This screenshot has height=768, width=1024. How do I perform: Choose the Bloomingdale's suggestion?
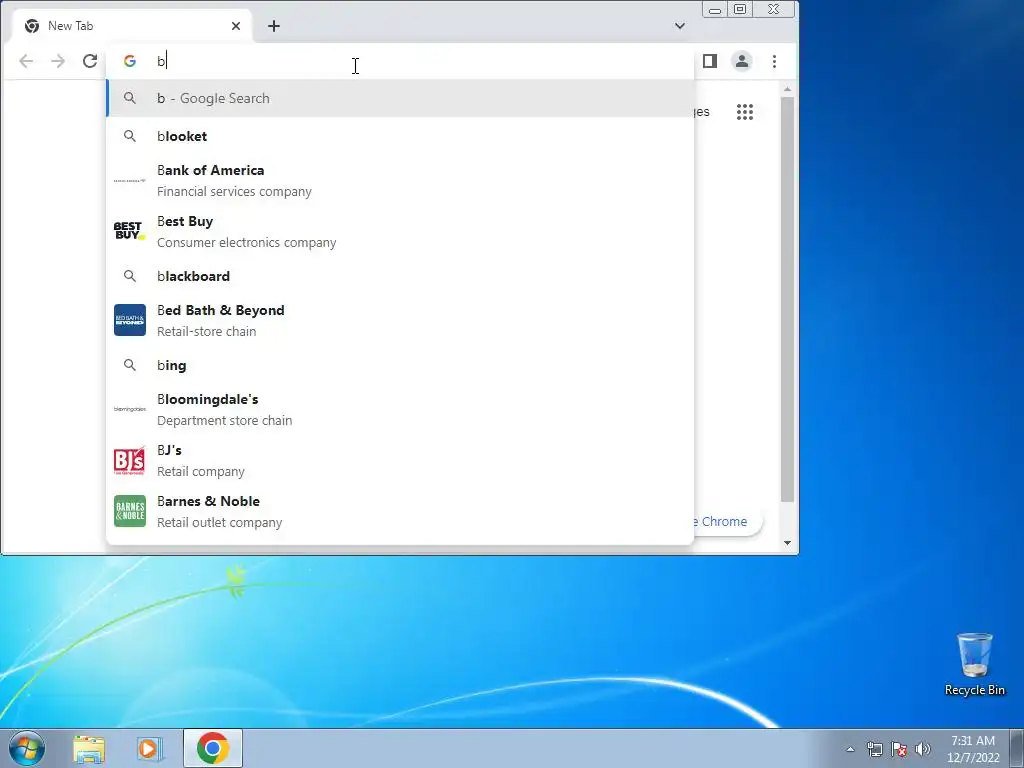400,409
